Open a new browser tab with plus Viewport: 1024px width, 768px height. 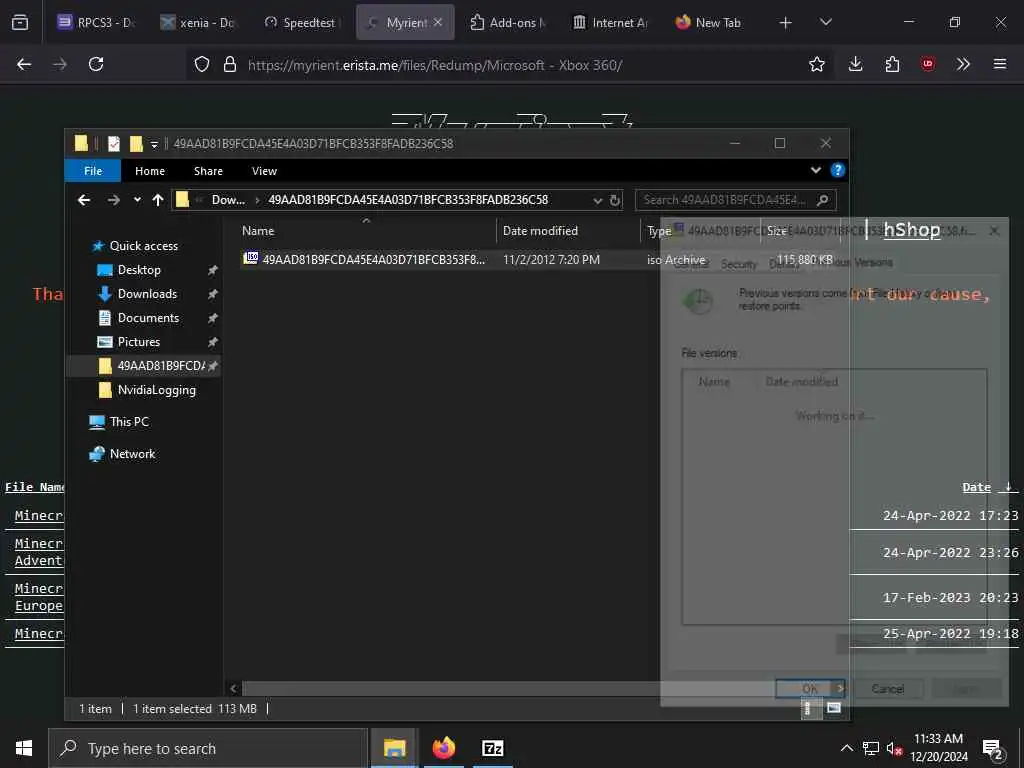pyautogui.click(x=785, y=23)
